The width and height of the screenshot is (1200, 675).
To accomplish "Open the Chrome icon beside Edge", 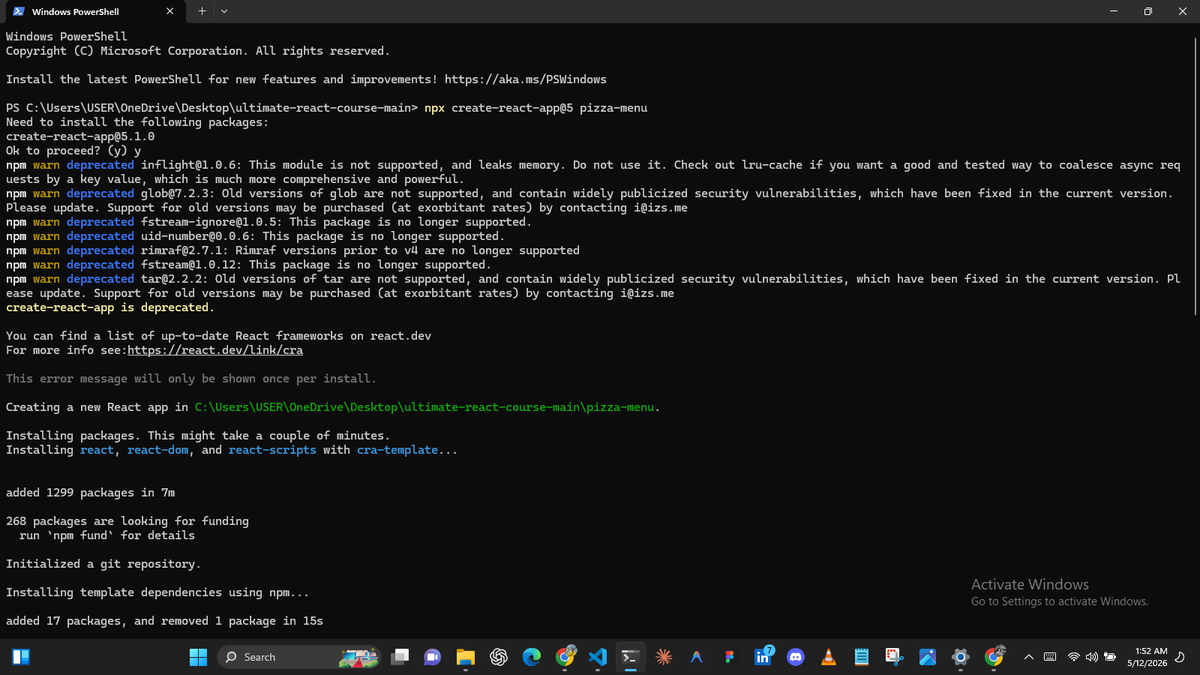I will point(565,657).
